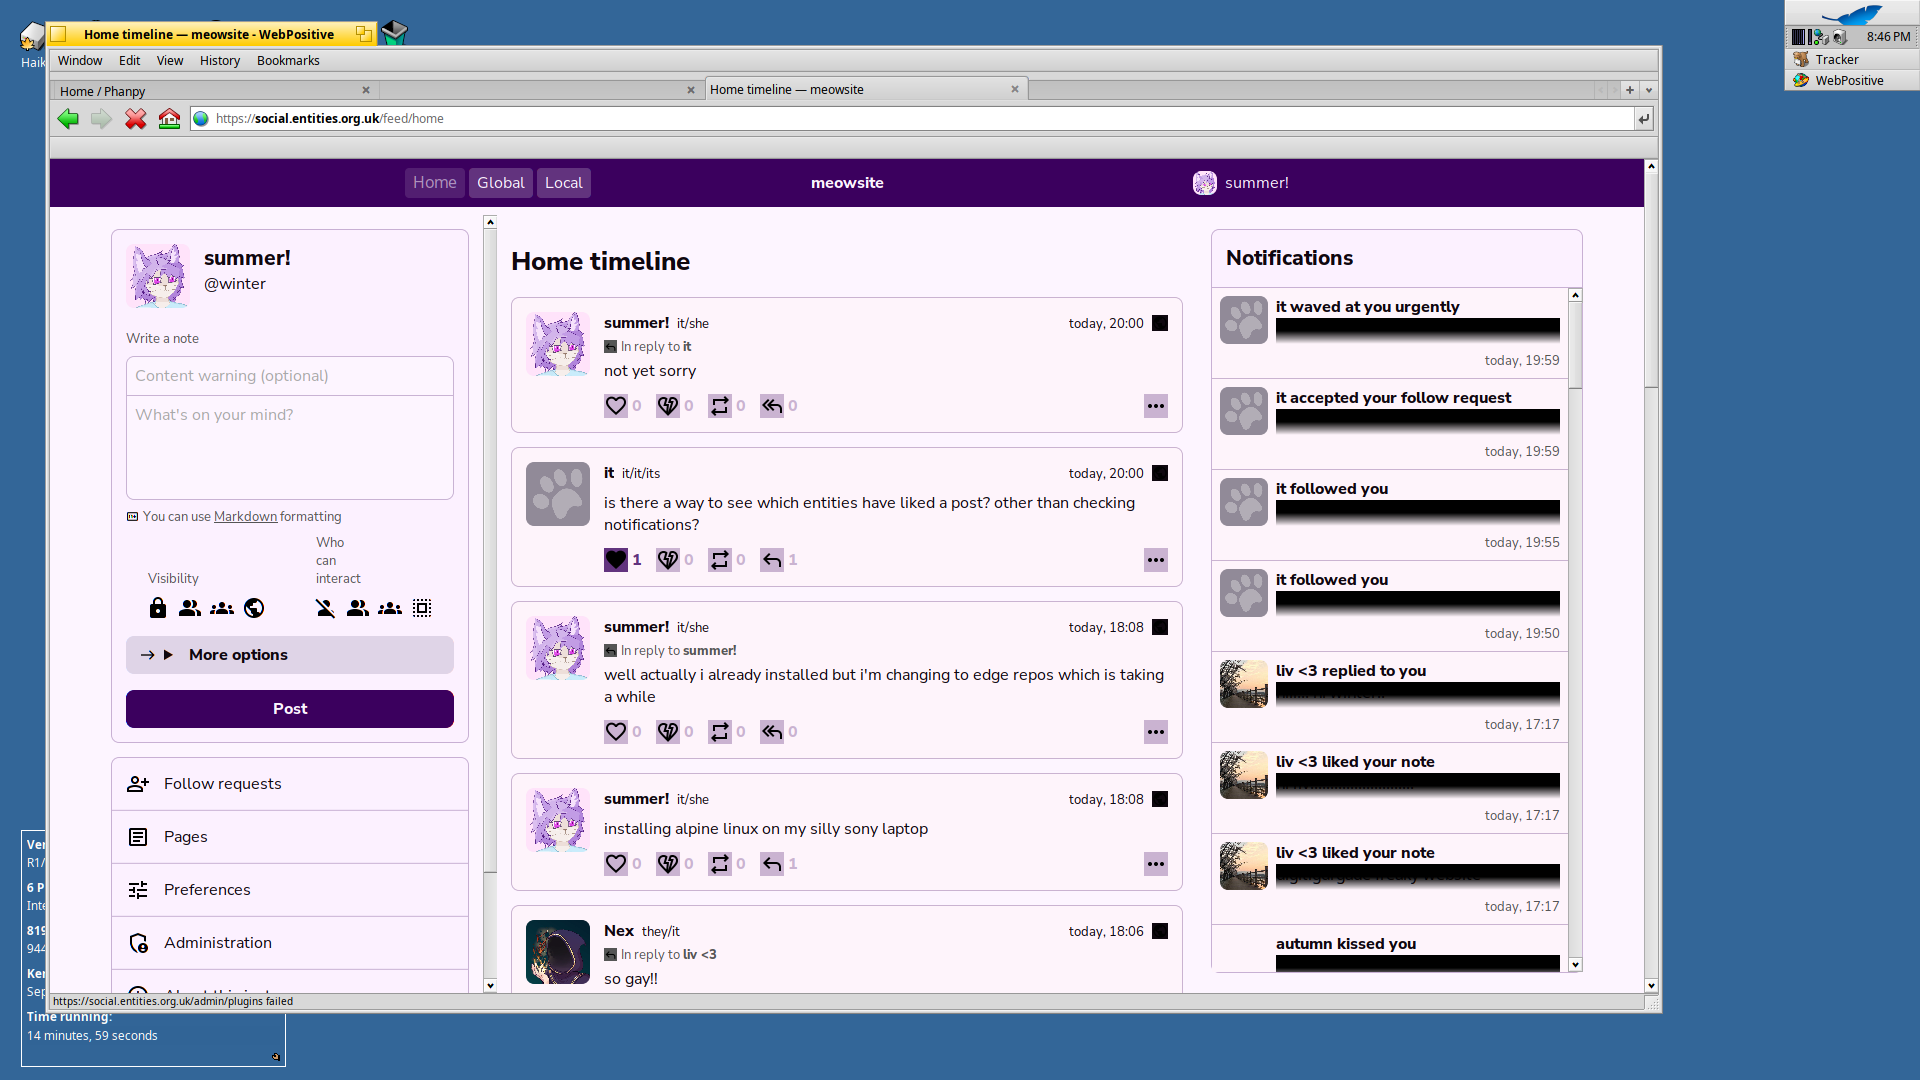The height and width of the screenshot is (1080, 1920).
Task: Open Follow requests in sidebar
Action: pos(290,784)
